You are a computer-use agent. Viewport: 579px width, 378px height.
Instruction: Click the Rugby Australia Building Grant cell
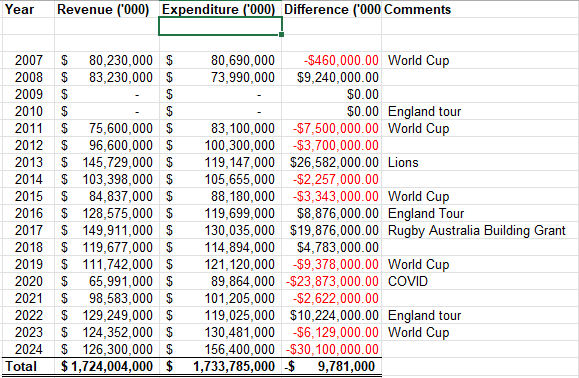pyautogui.click(x=480, y=230)
